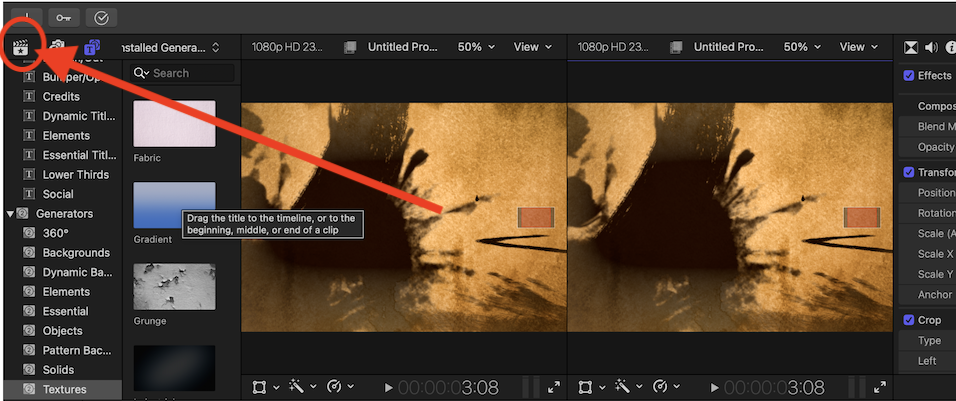Select the Solids generators category
The height and width of the screenshot is (401, 956).
63,369
